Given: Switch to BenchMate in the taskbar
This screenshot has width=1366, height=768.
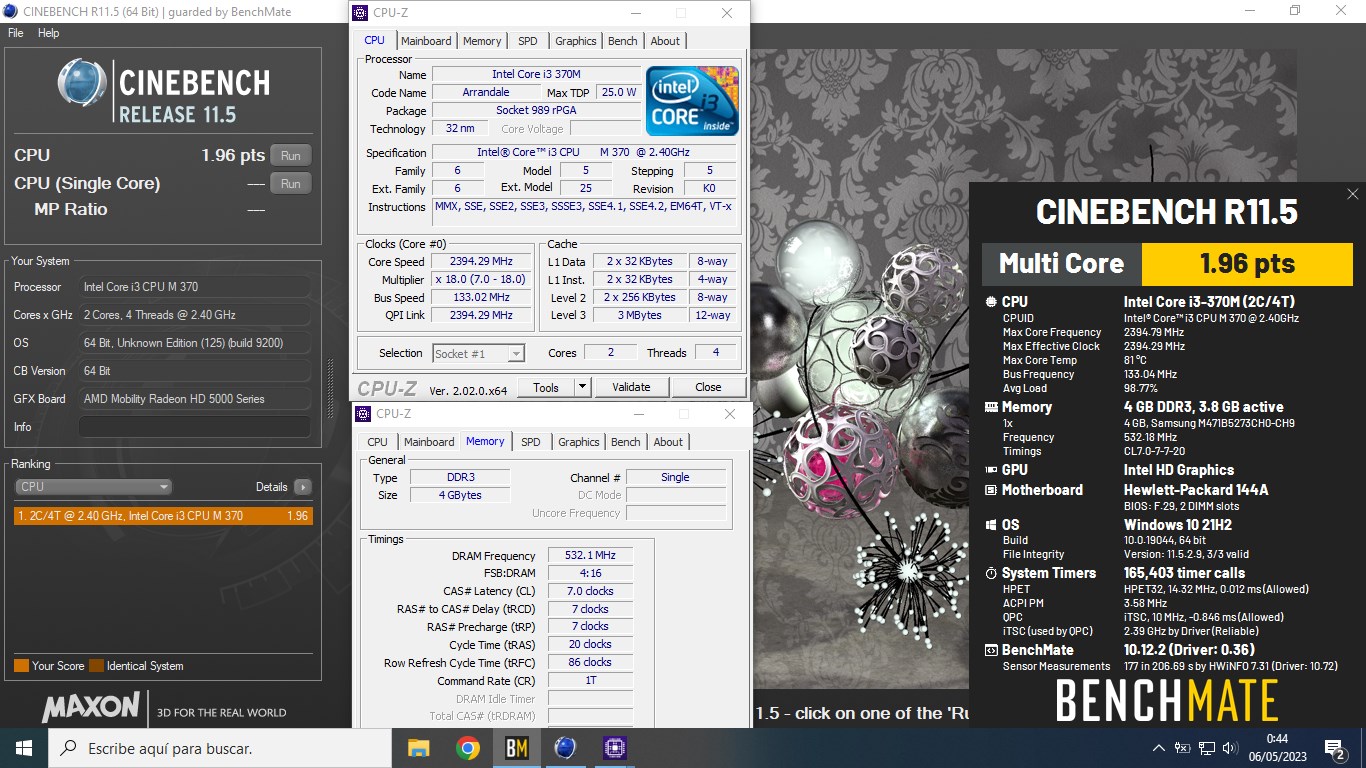Looking at the screenshot, I should pos(516,748).
